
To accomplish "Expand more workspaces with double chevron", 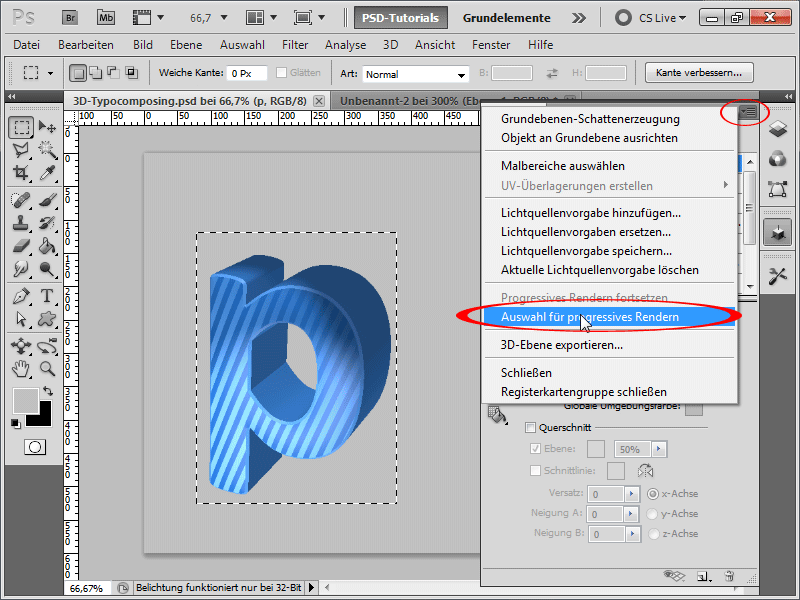I will [579, 18].
